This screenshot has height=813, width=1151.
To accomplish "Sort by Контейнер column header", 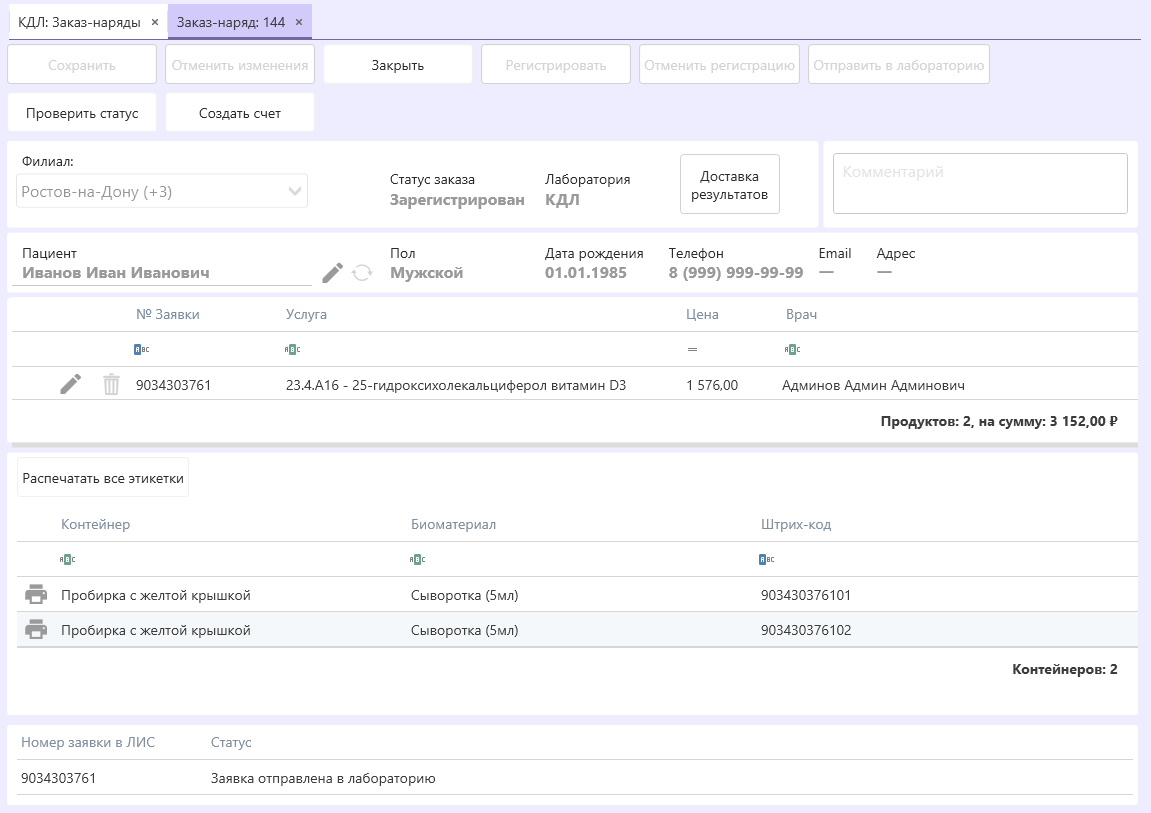I will coord(95,524).
